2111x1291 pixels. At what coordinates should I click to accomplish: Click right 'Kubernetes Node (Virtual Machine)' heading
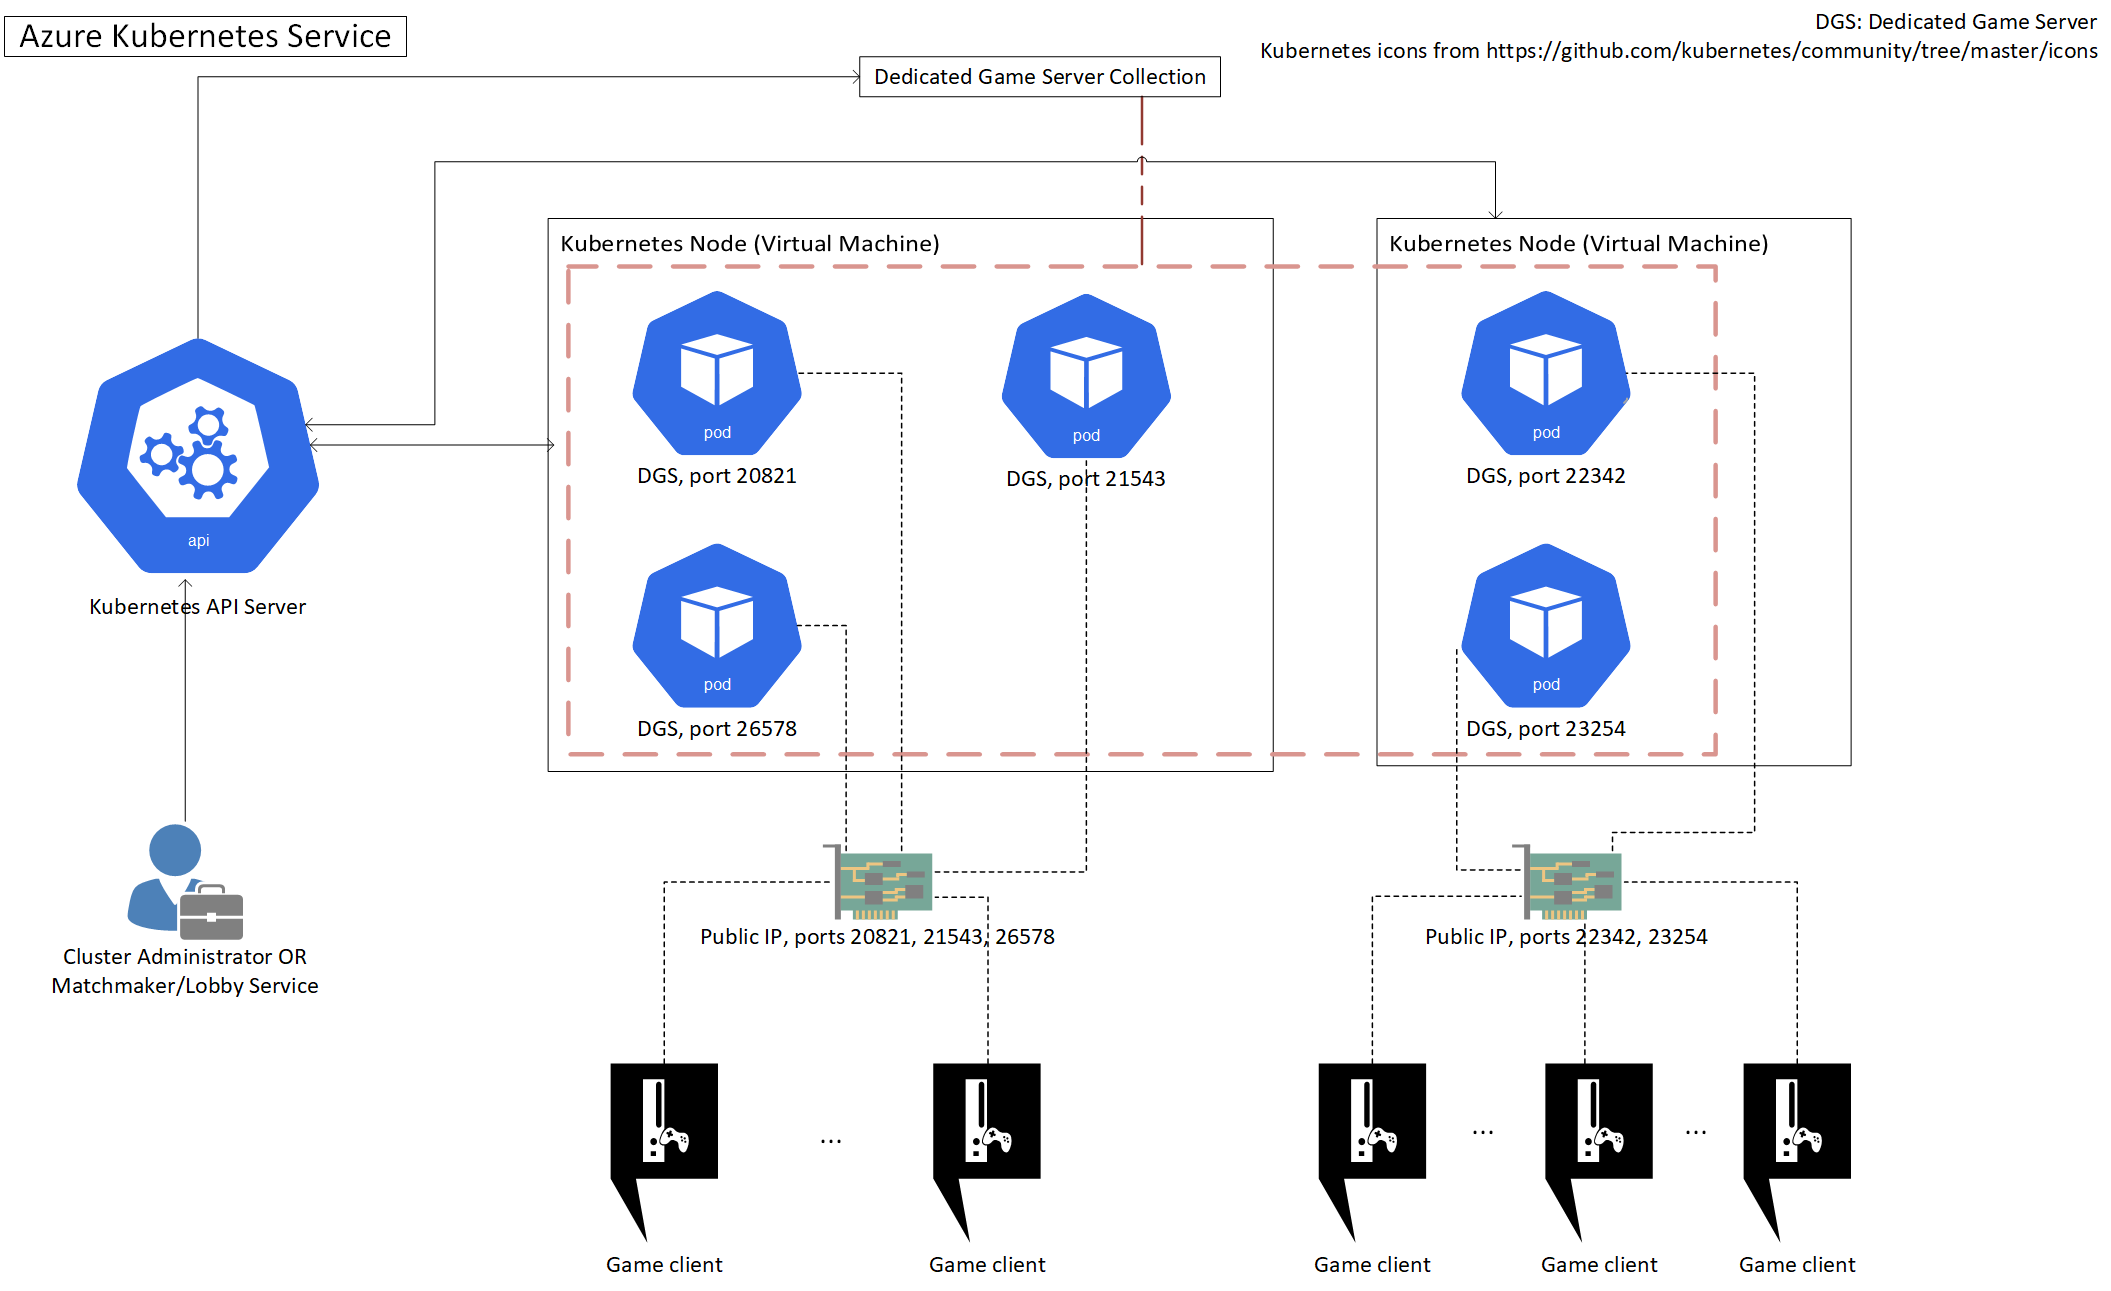point(1578,244)
